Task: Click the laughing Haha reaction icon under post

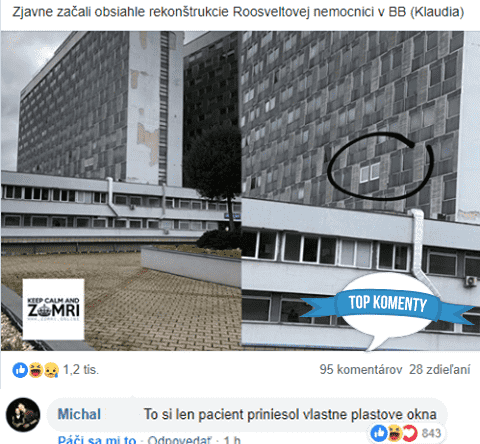Action: point(35,370)
